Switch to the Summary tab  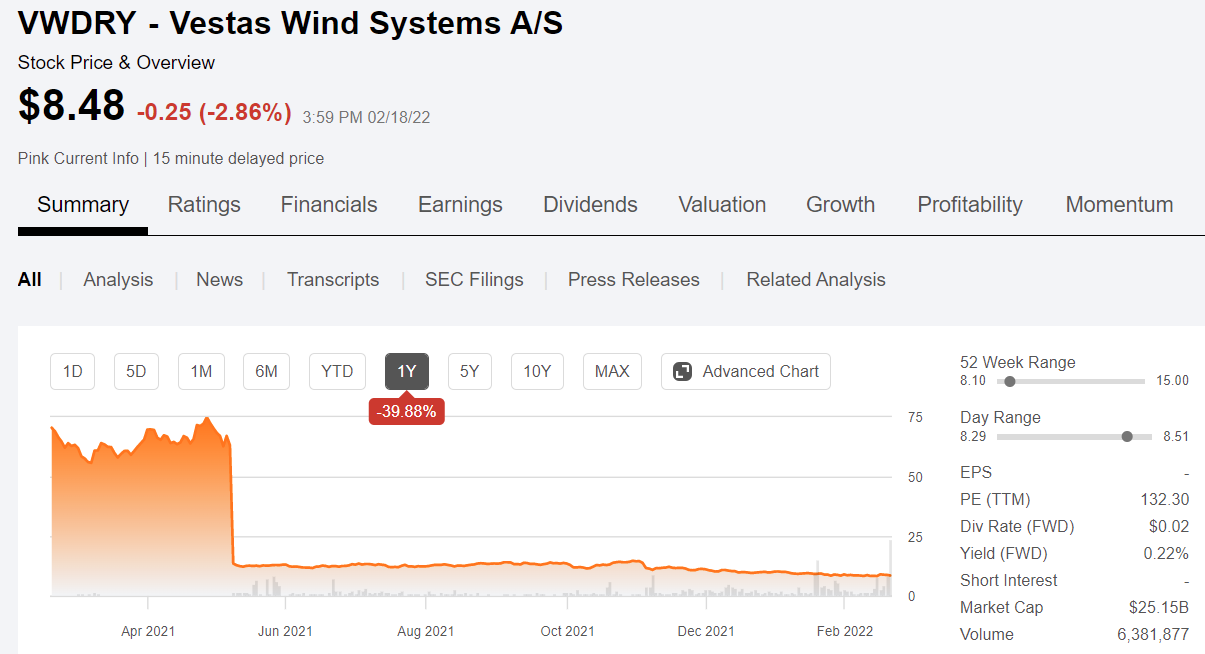(83, 205)
